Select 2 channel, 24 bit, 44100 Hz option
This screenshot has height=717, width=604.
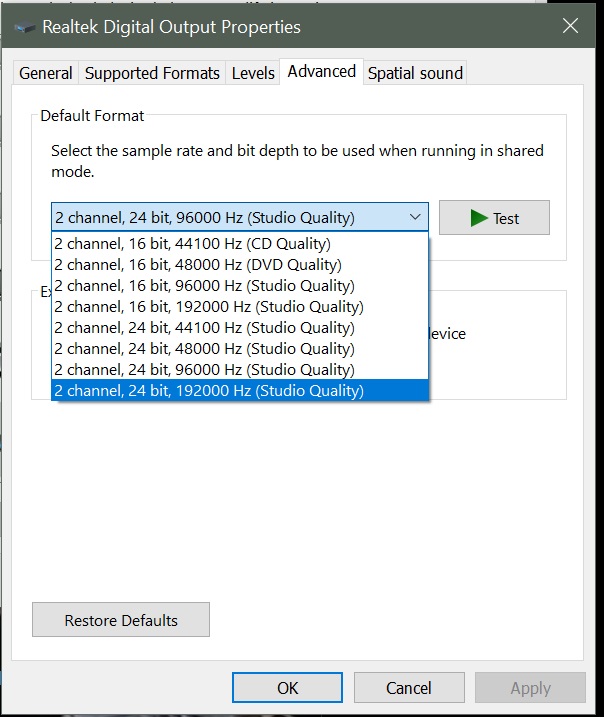(240, 328)
